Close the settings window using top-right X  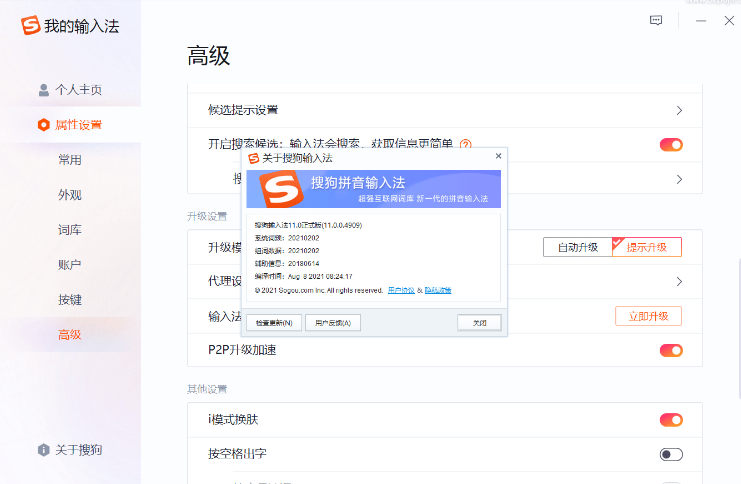729,20
